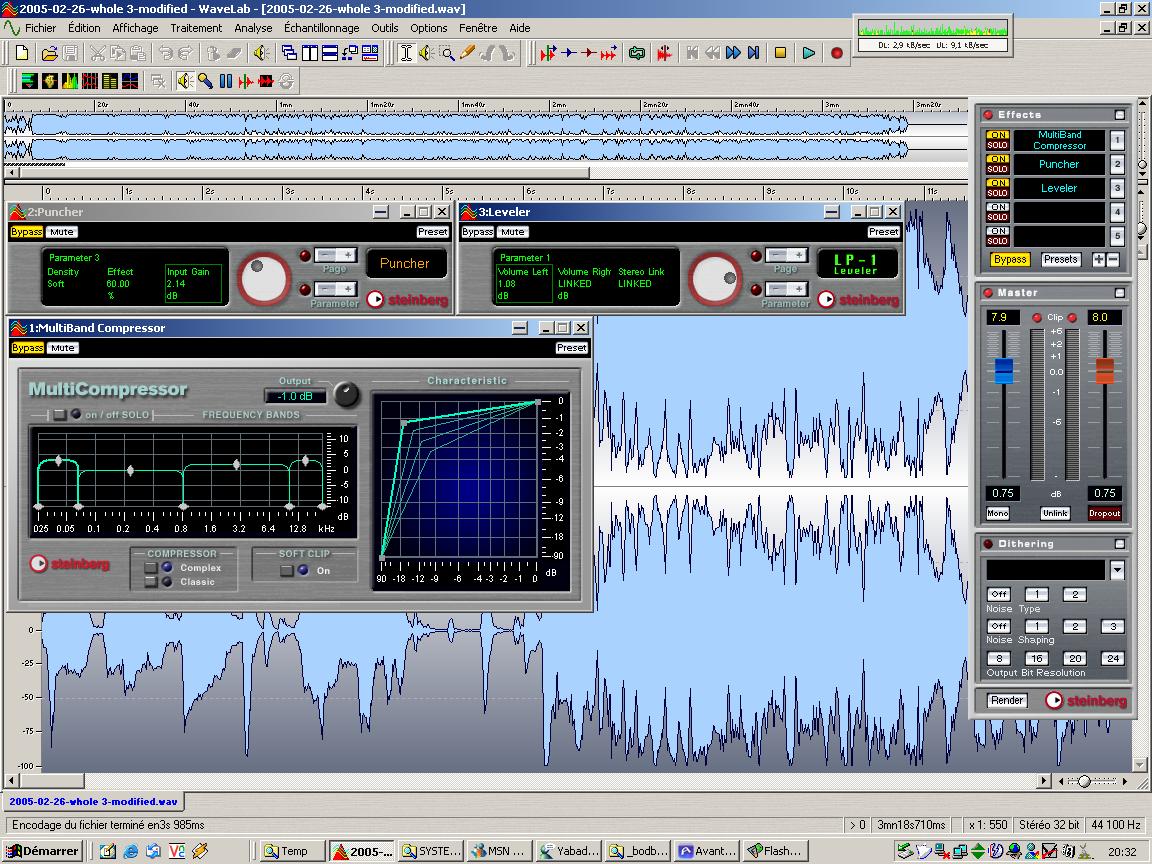Enable Soft Clip On in MultiCompressor
This screenshot has height=864, width=1152.
287,571
